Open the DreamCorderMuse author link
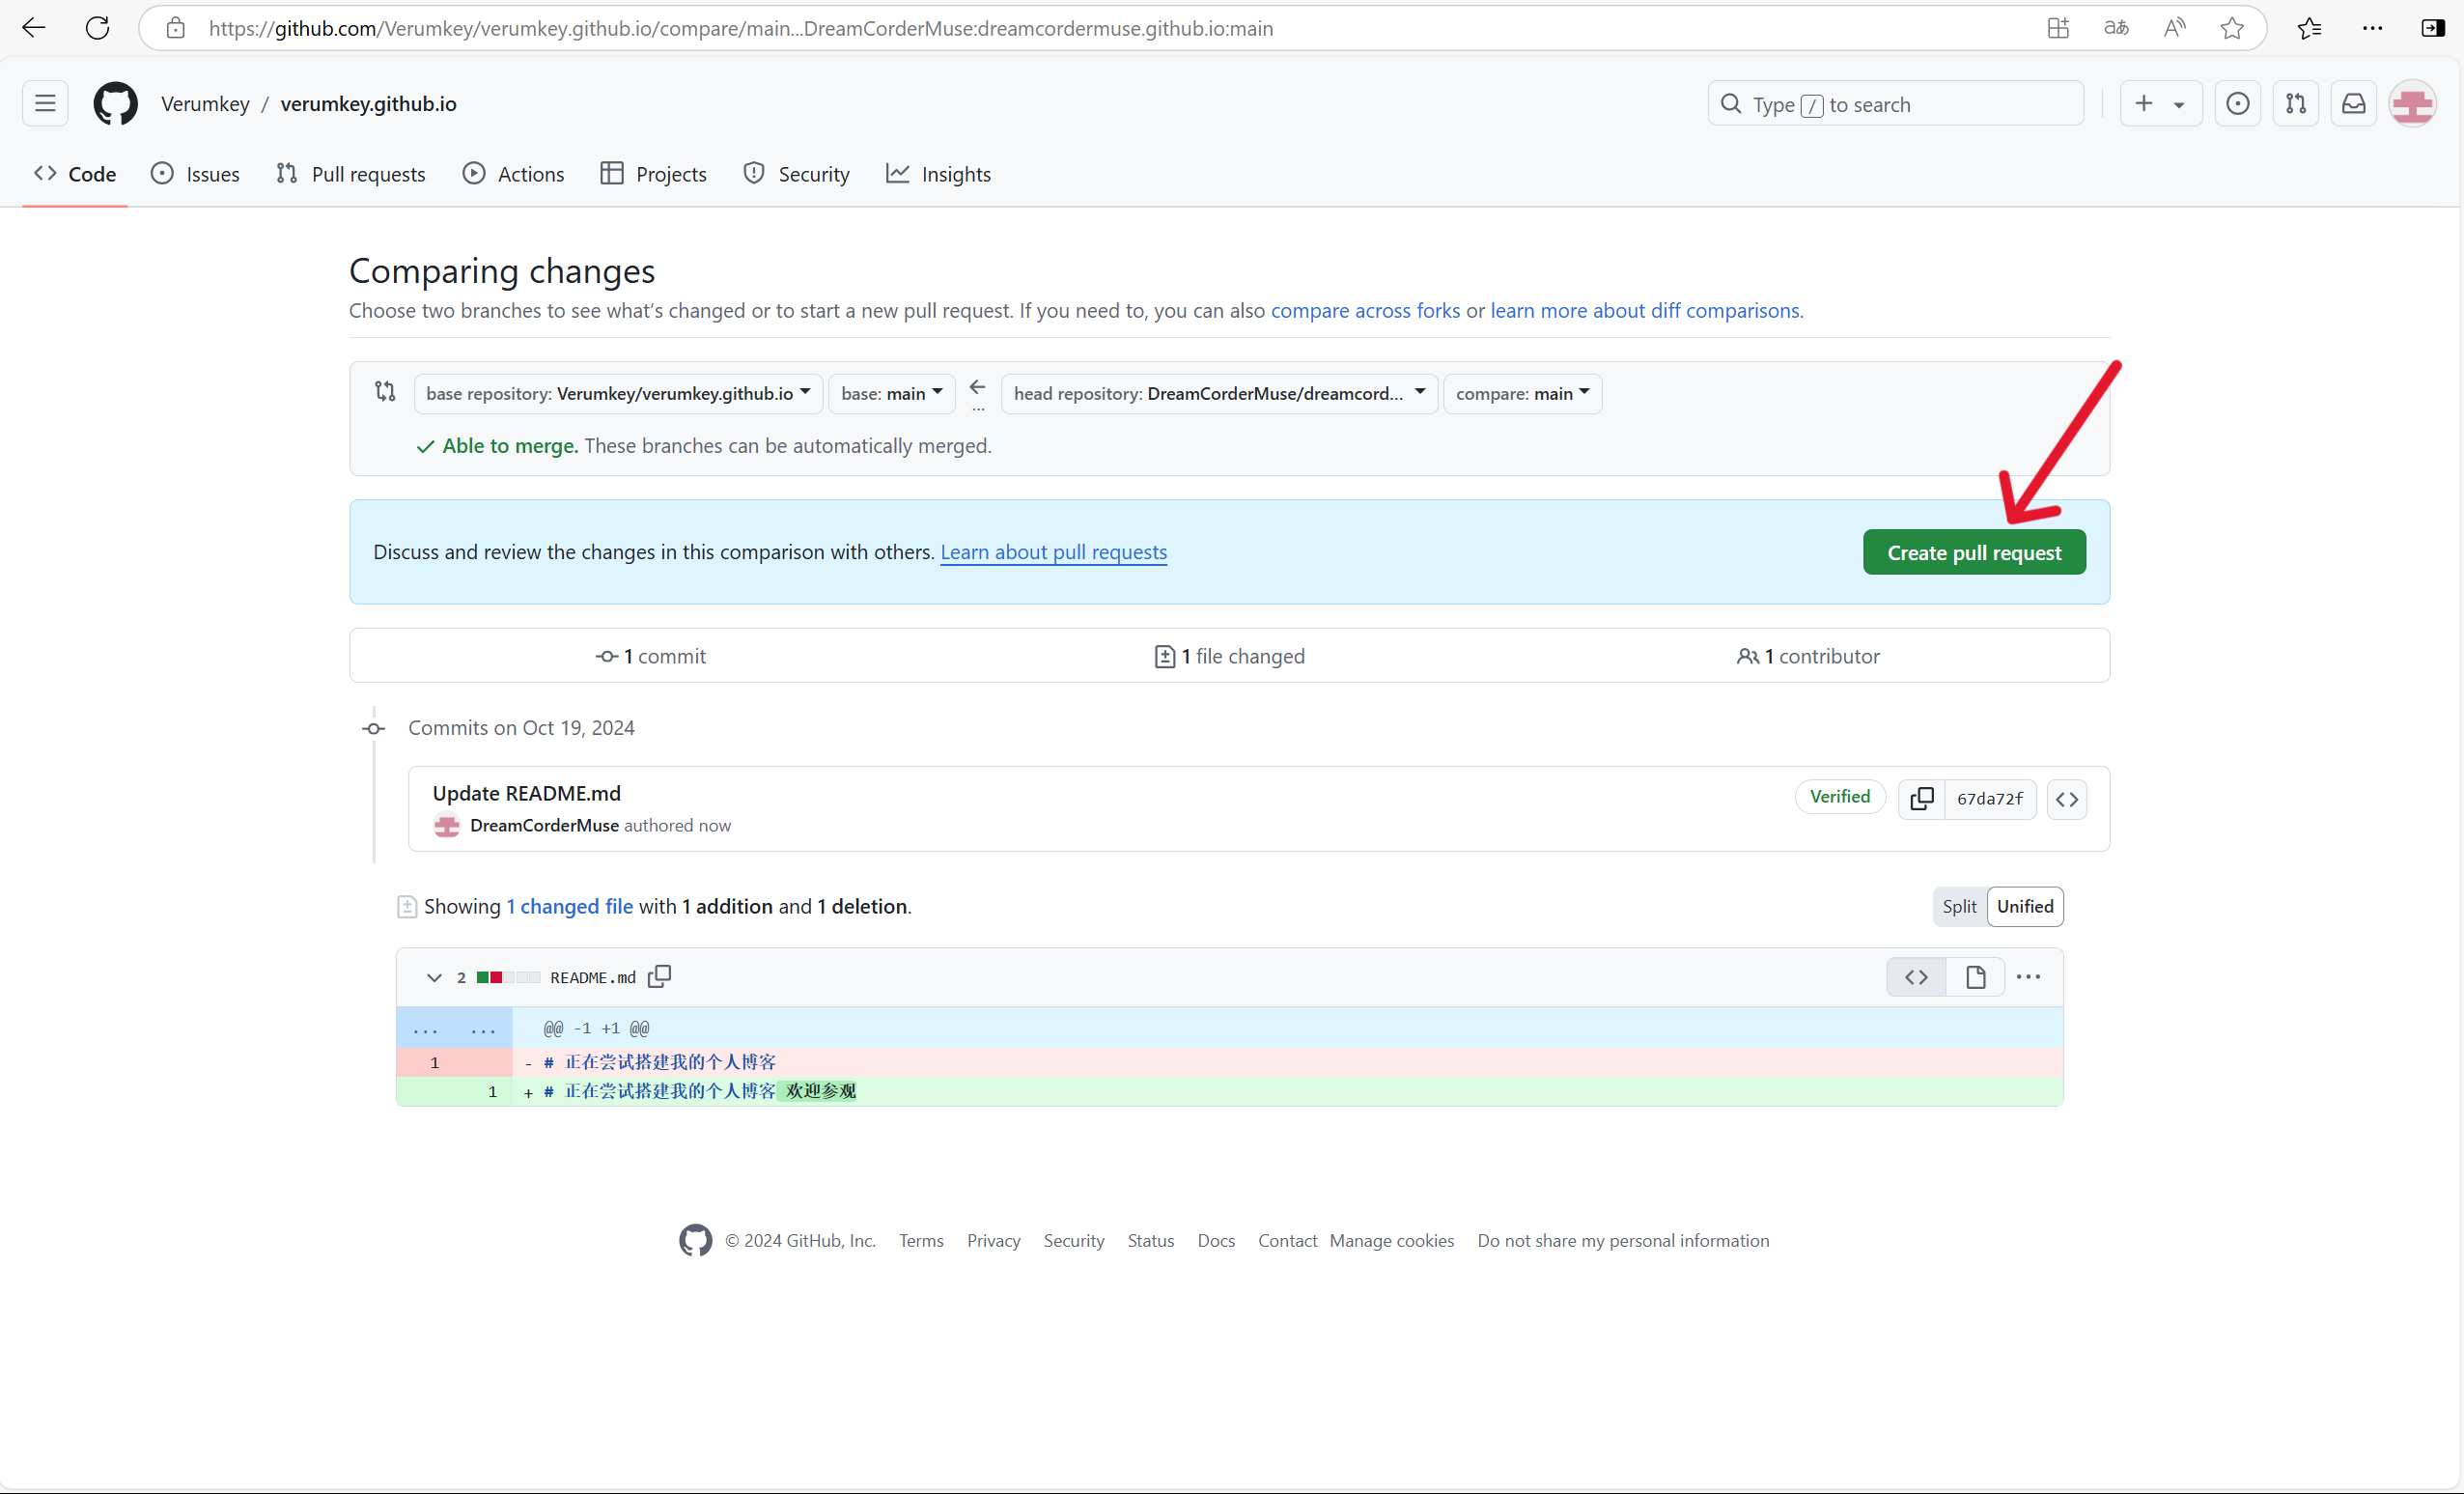2464x1494 pixels. coord(544,825)
